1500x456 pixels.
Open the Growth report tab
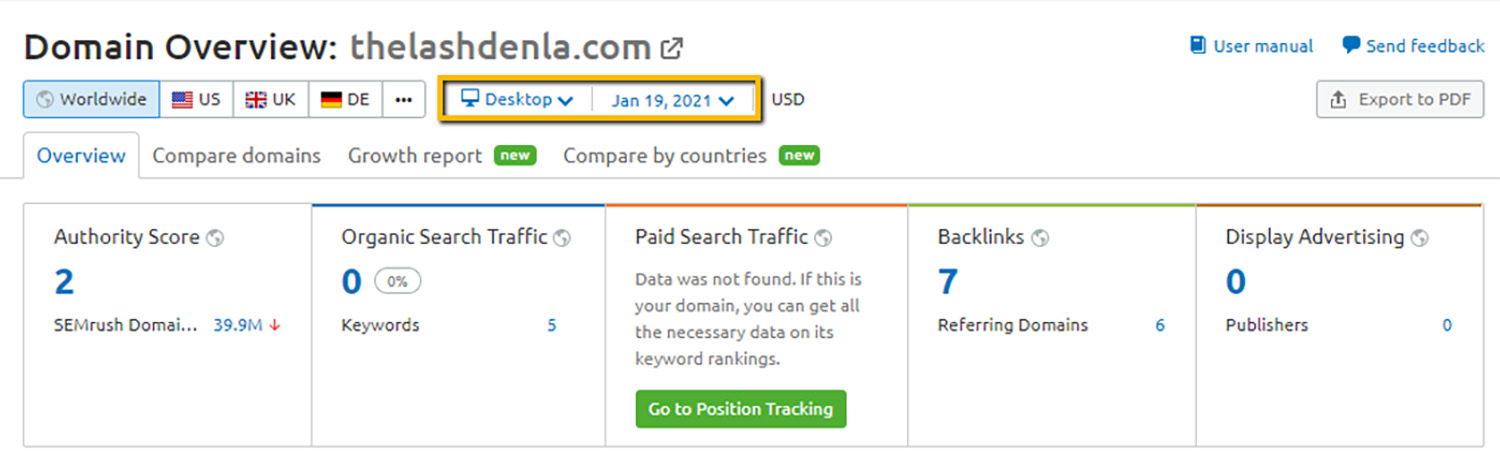(x=415, y=156)
